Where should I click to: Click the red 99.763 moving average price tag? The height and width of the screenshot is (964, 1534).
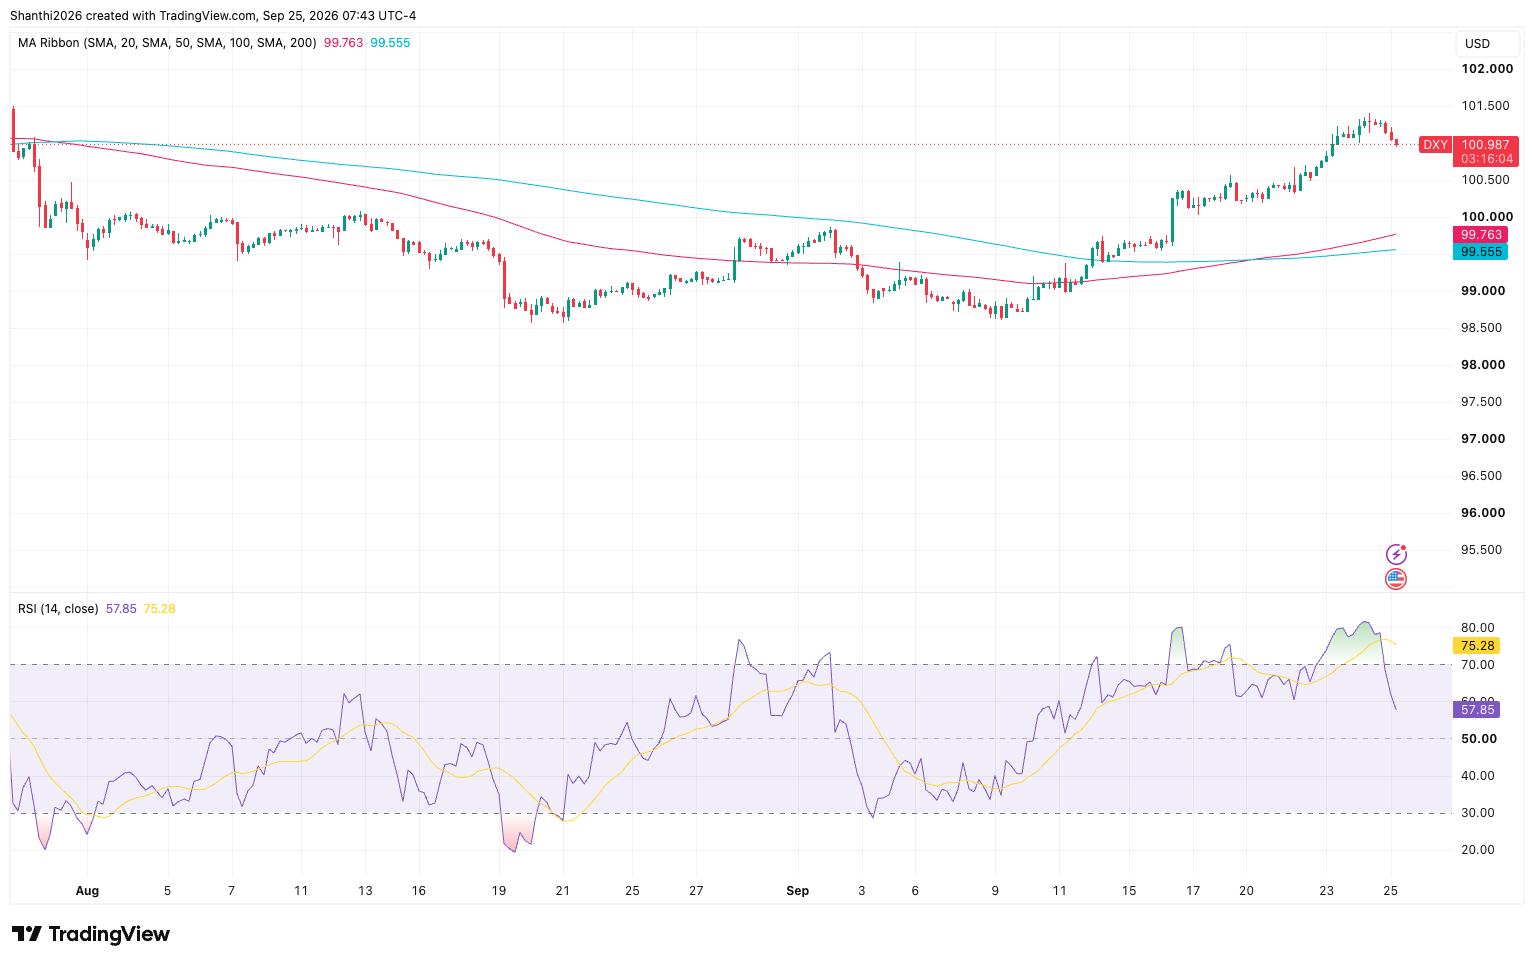tap(1481, 235)
